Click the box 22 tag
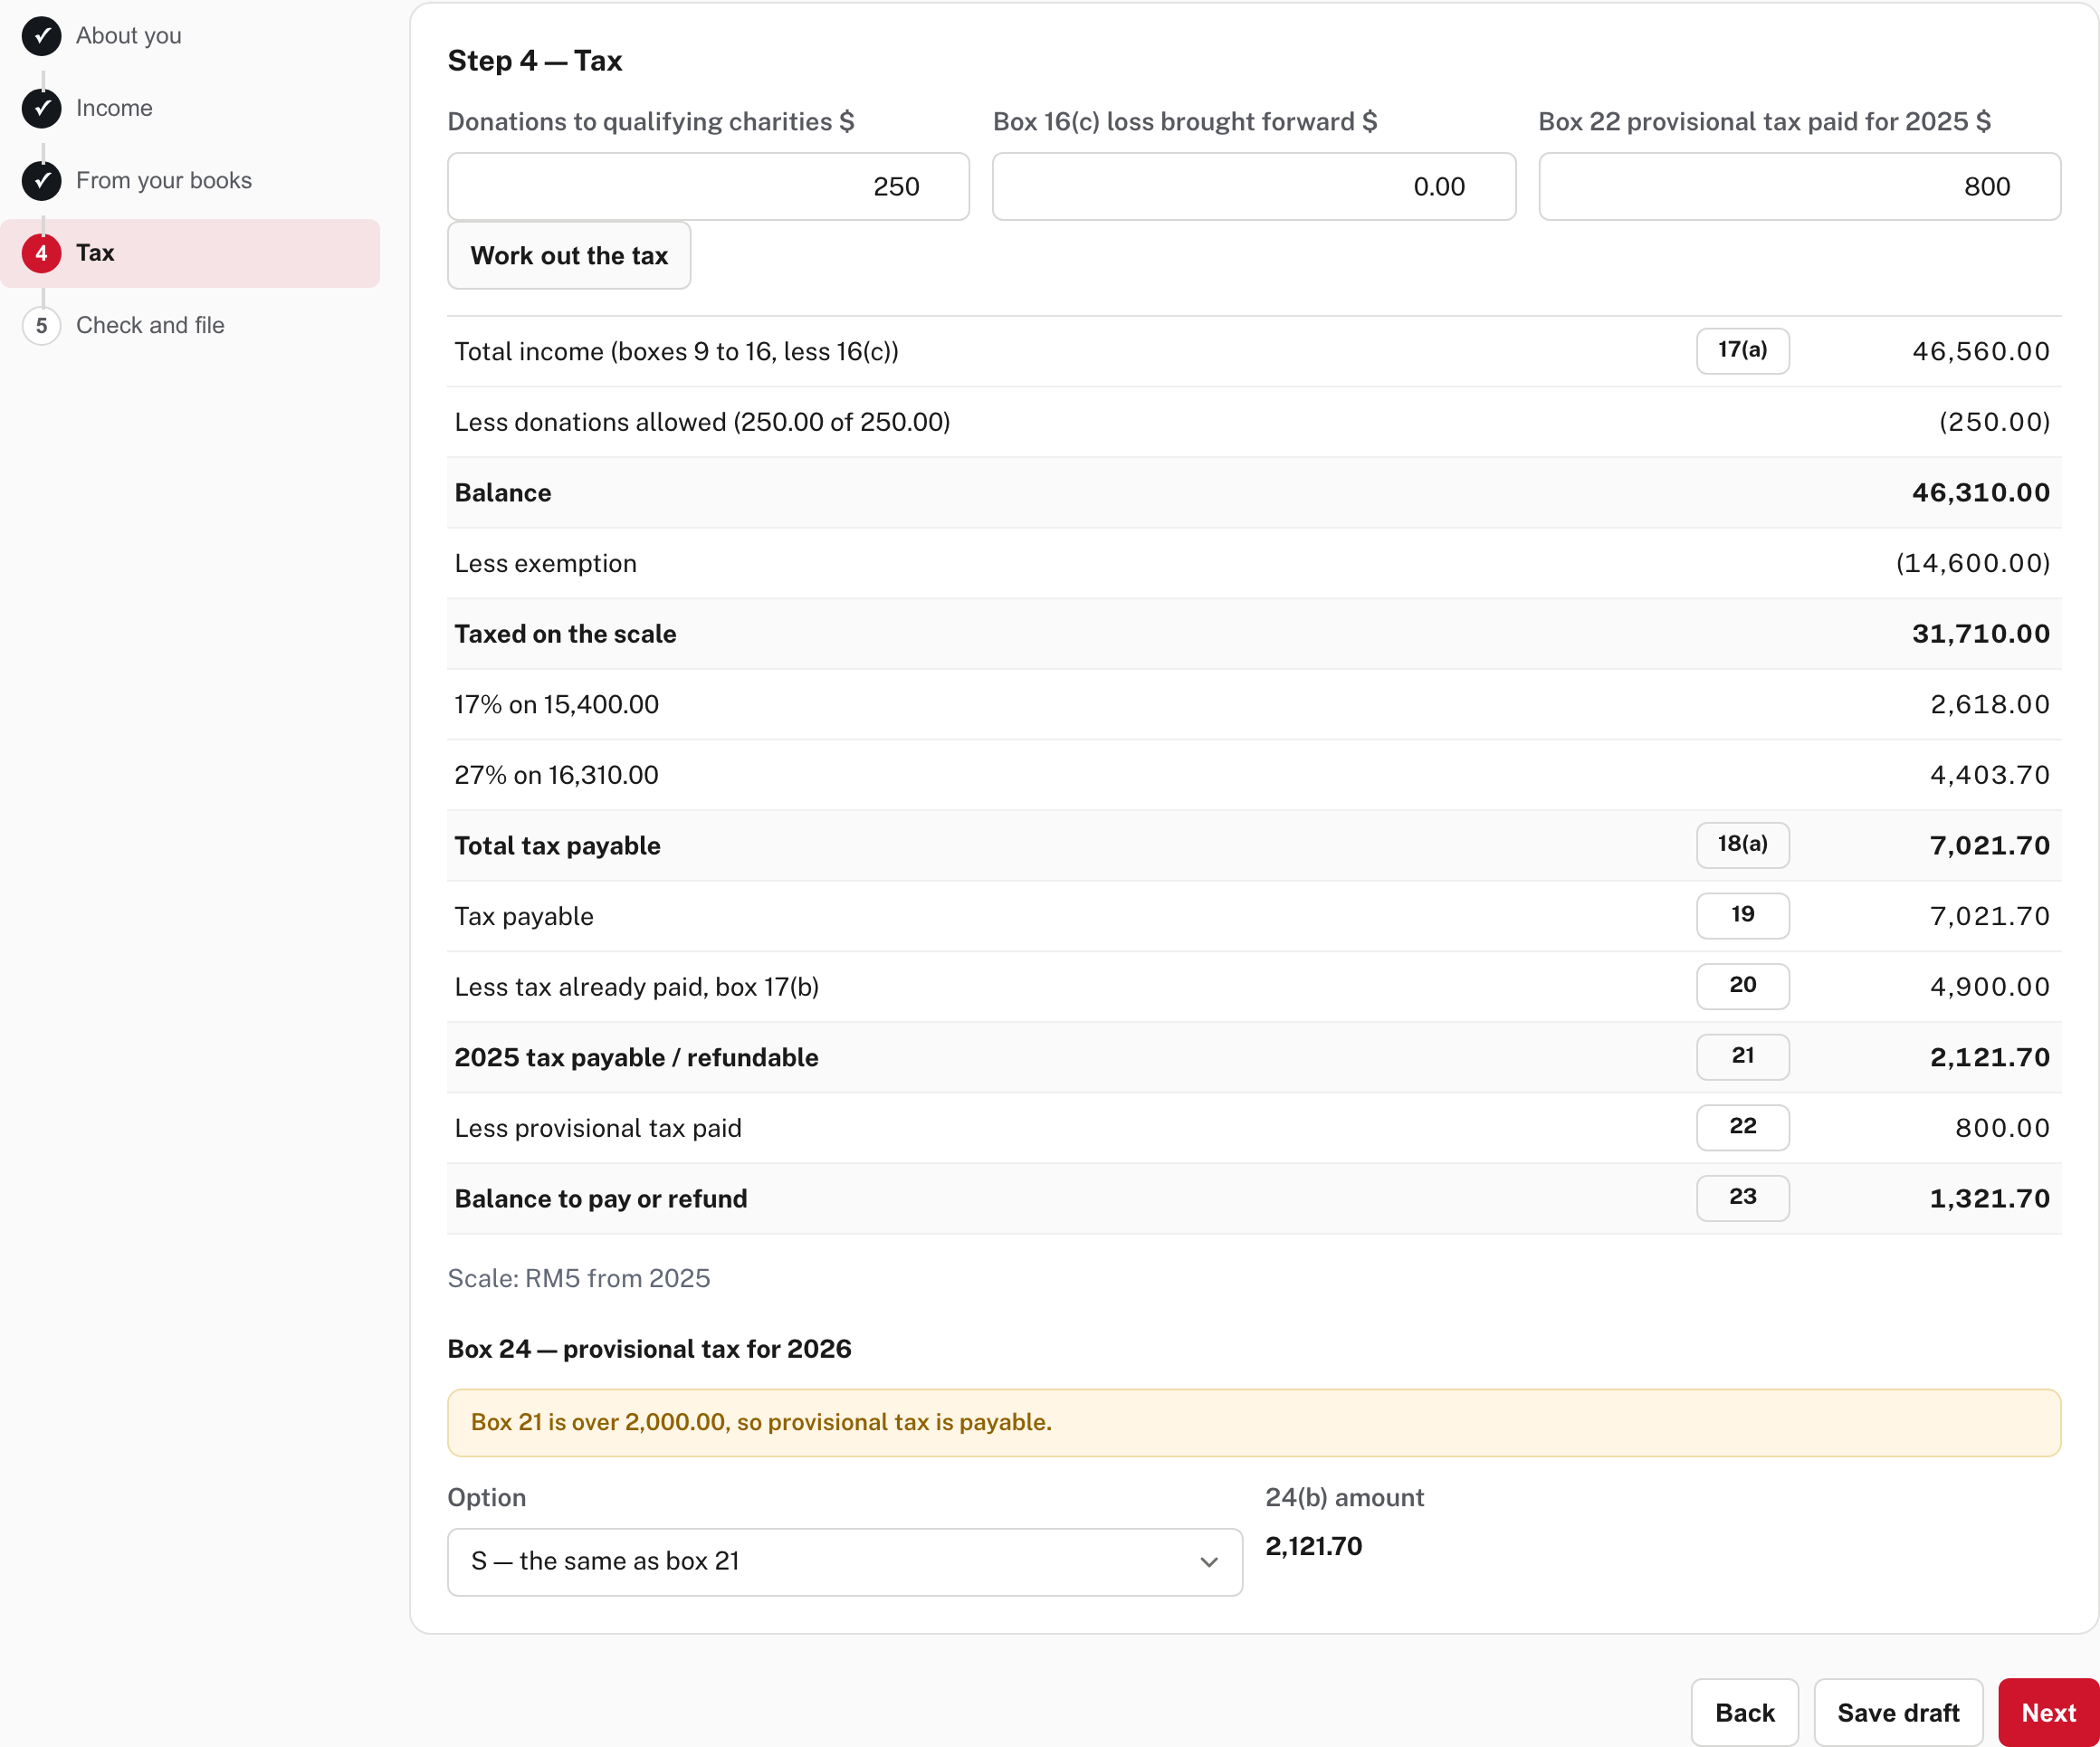Viewport: 2100px width, 1747px height. click(1742, 1127)
